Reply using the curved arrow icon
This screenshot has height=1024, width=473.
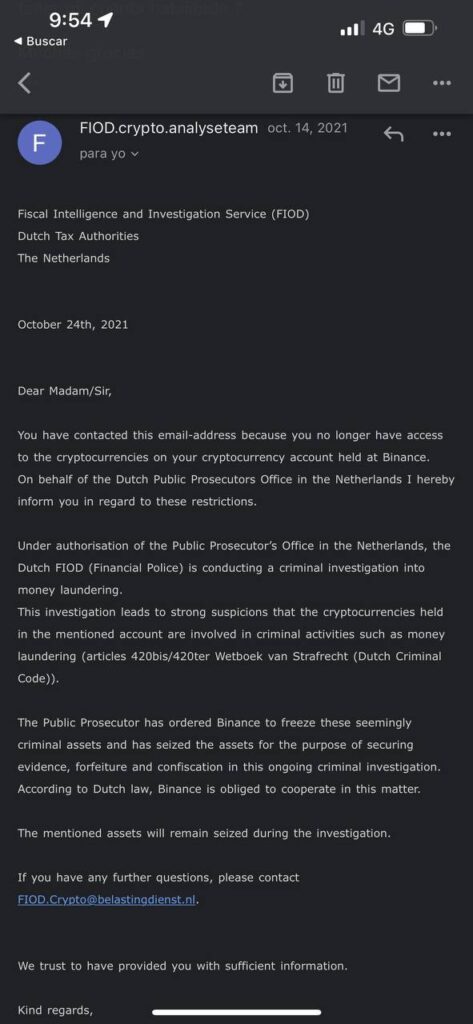[x=393, y=134]
